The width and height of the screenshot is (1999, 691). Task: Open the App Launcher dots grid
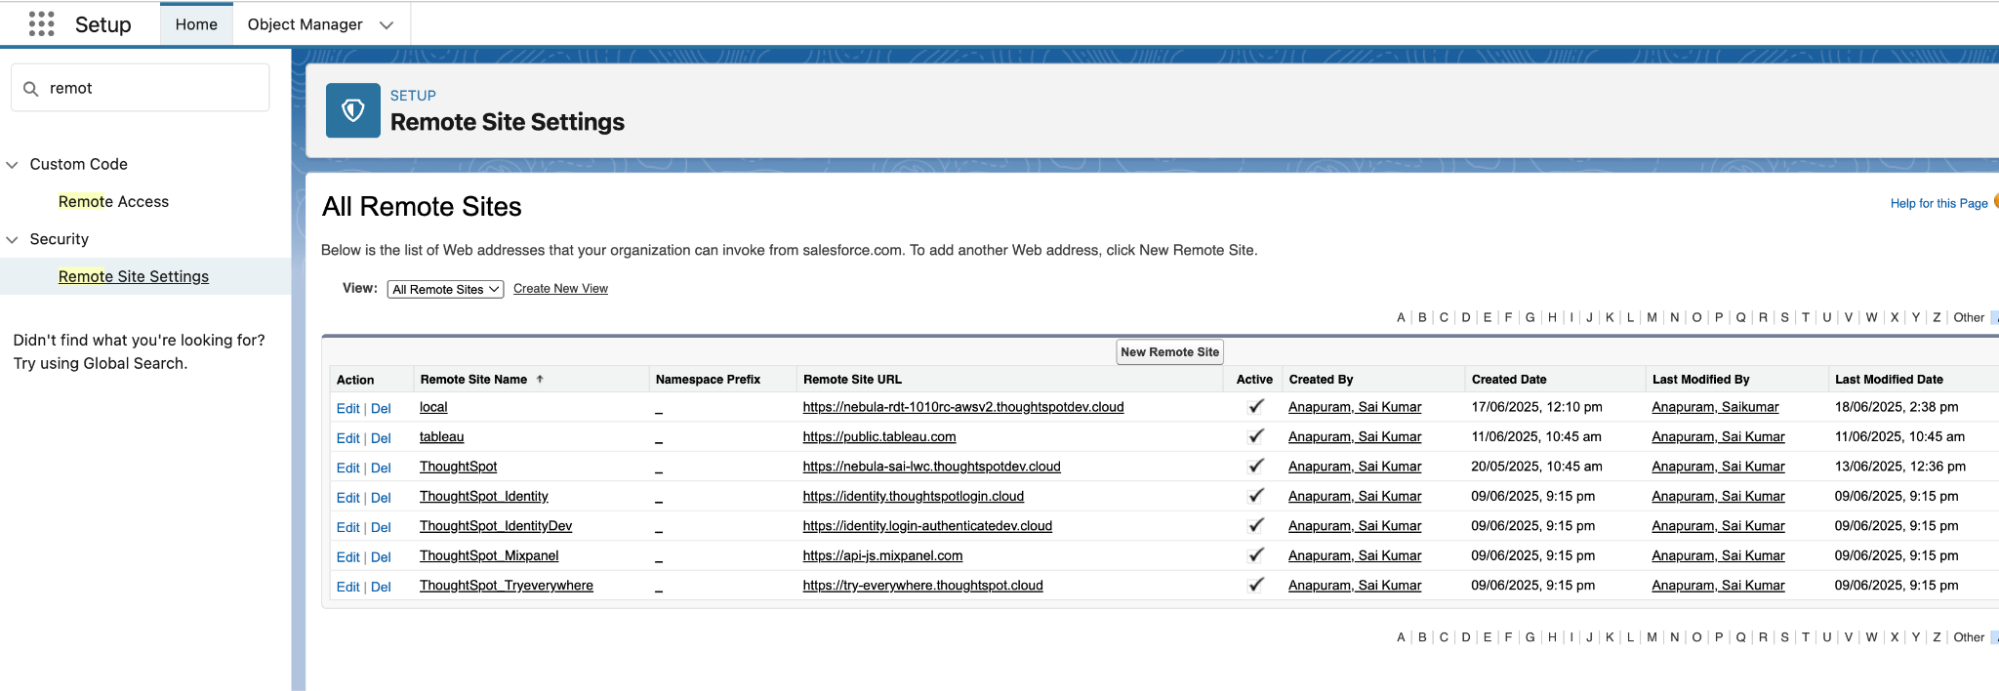click(41, 24)
